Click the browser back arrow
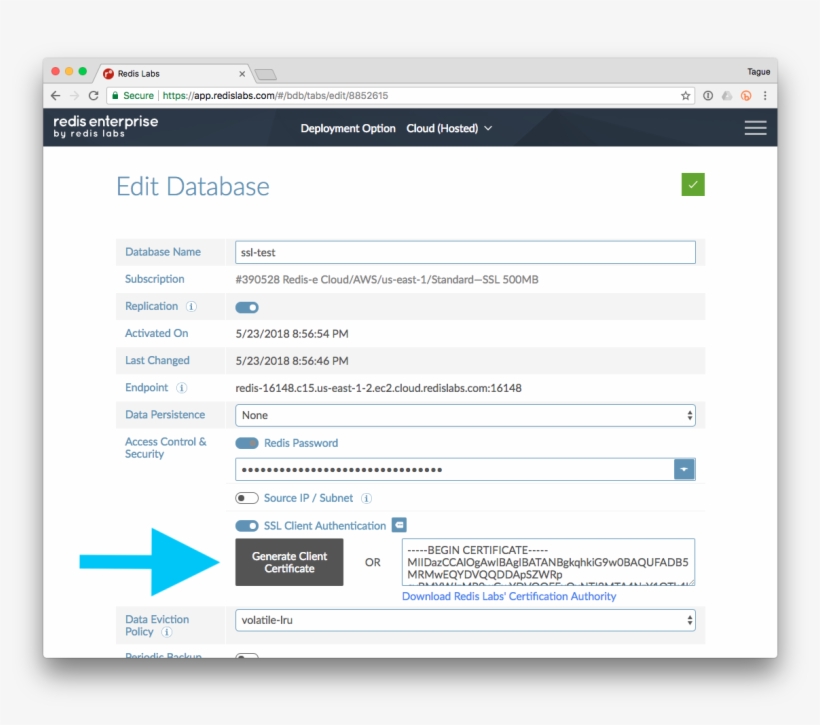820x725 pixels. click(56, 96)
